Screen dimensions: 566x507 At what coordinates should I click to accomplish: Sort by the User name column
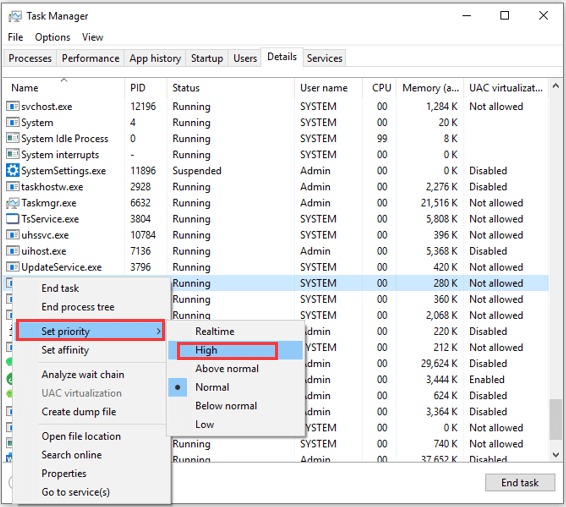tap(328, 88)
